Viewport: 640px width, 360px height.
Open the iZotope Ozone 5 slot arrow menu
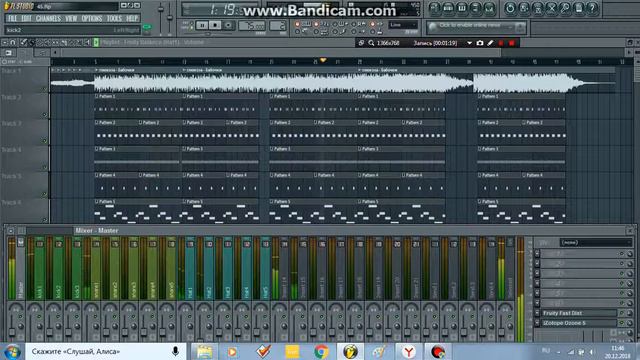[x=537, y=323]
